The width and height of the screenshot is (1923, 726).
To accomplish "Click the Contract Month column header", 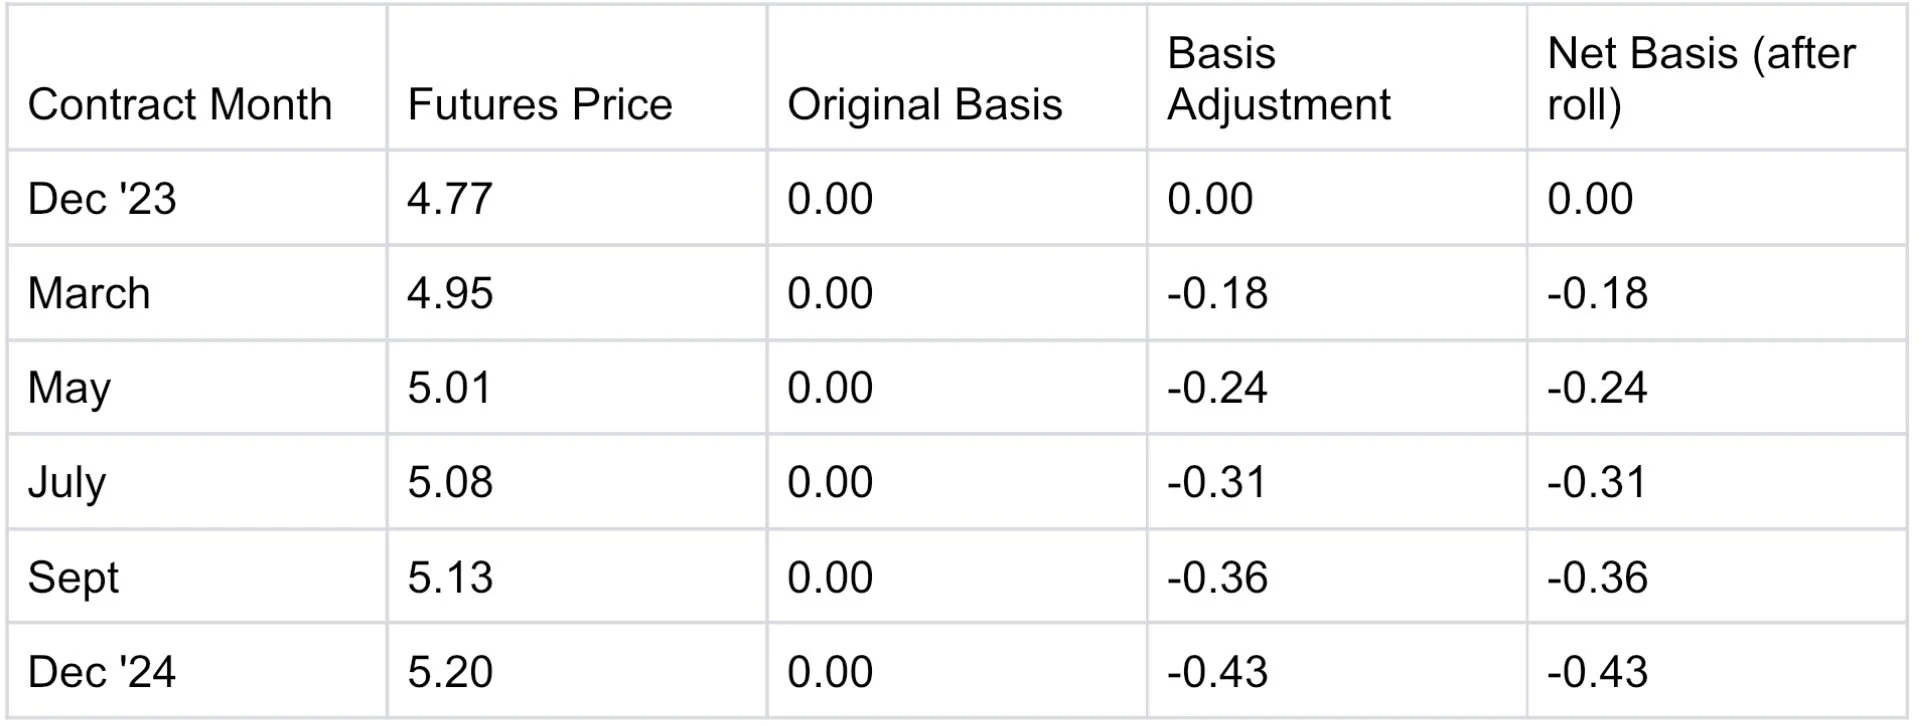I will point(180,105).
